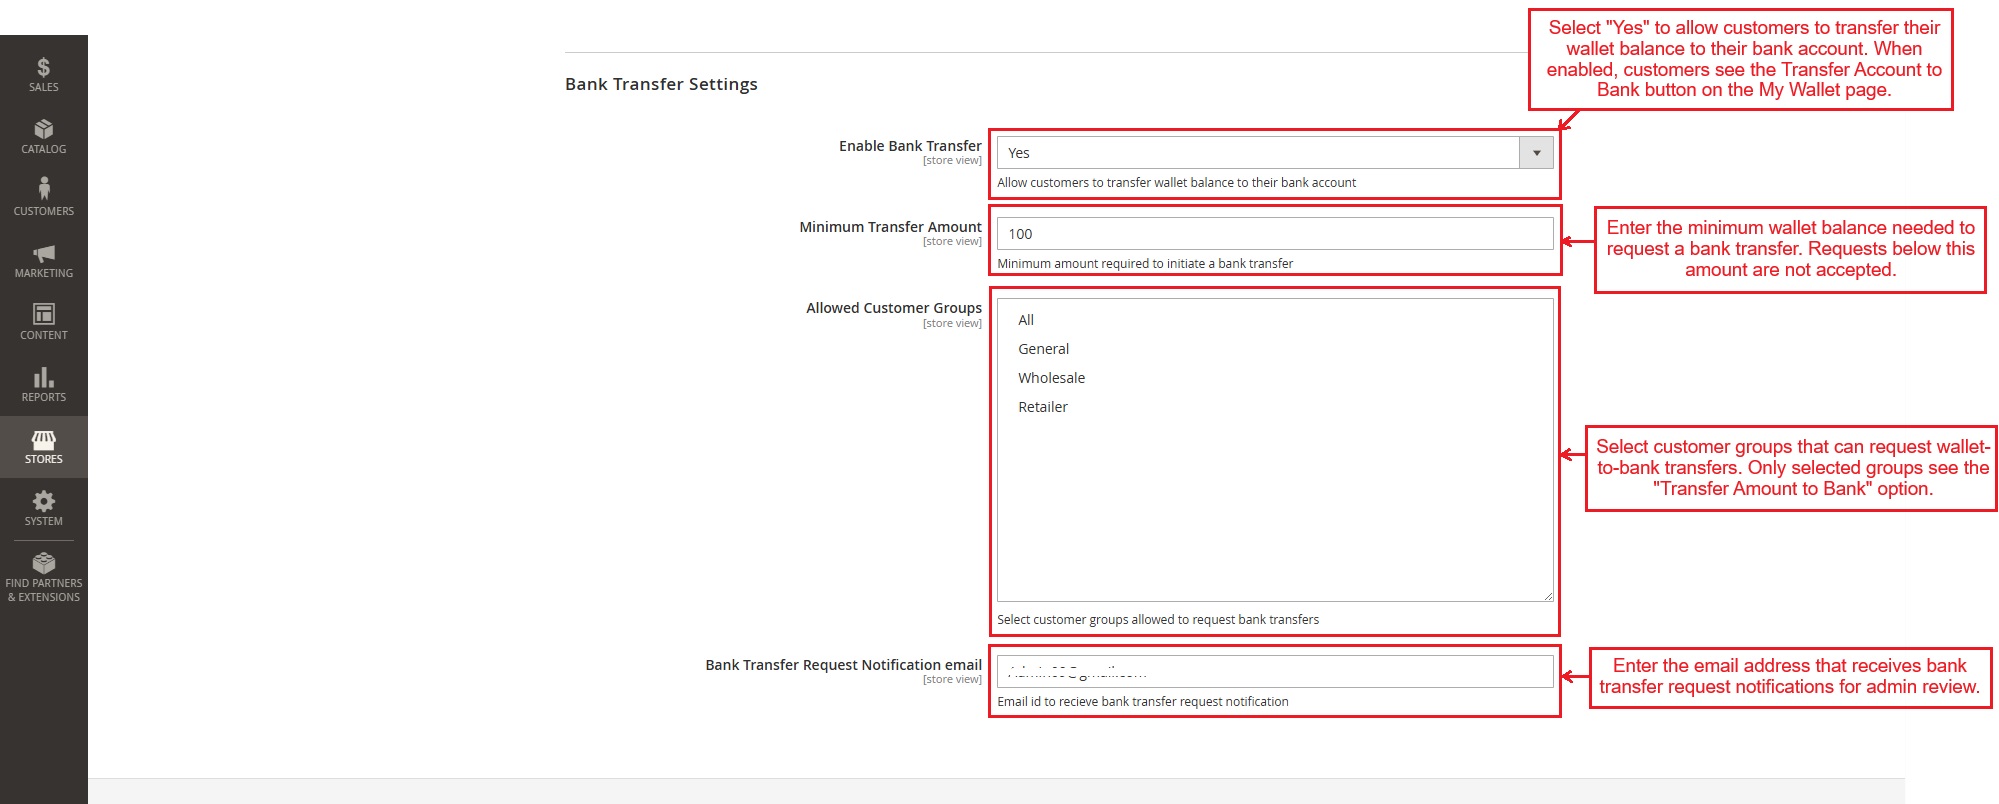The image size is (1999, 804).
Task: Open Customers person icon in sidebar
Action: click(x=43, y=189)
